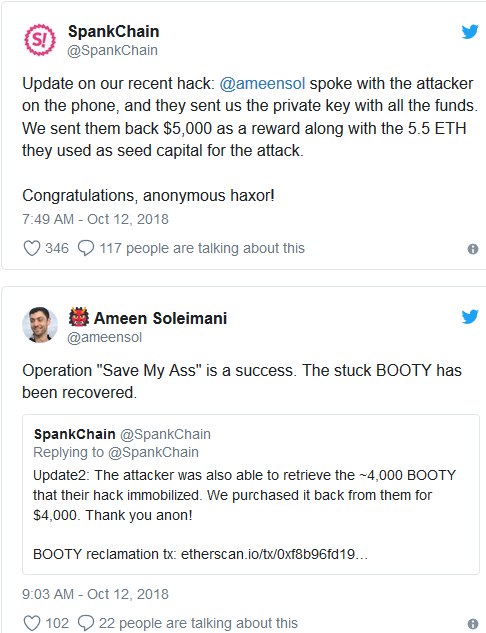Open replies via speech bubble on Ameen's tweet
The image size is (486, 633).
[86, 623]
